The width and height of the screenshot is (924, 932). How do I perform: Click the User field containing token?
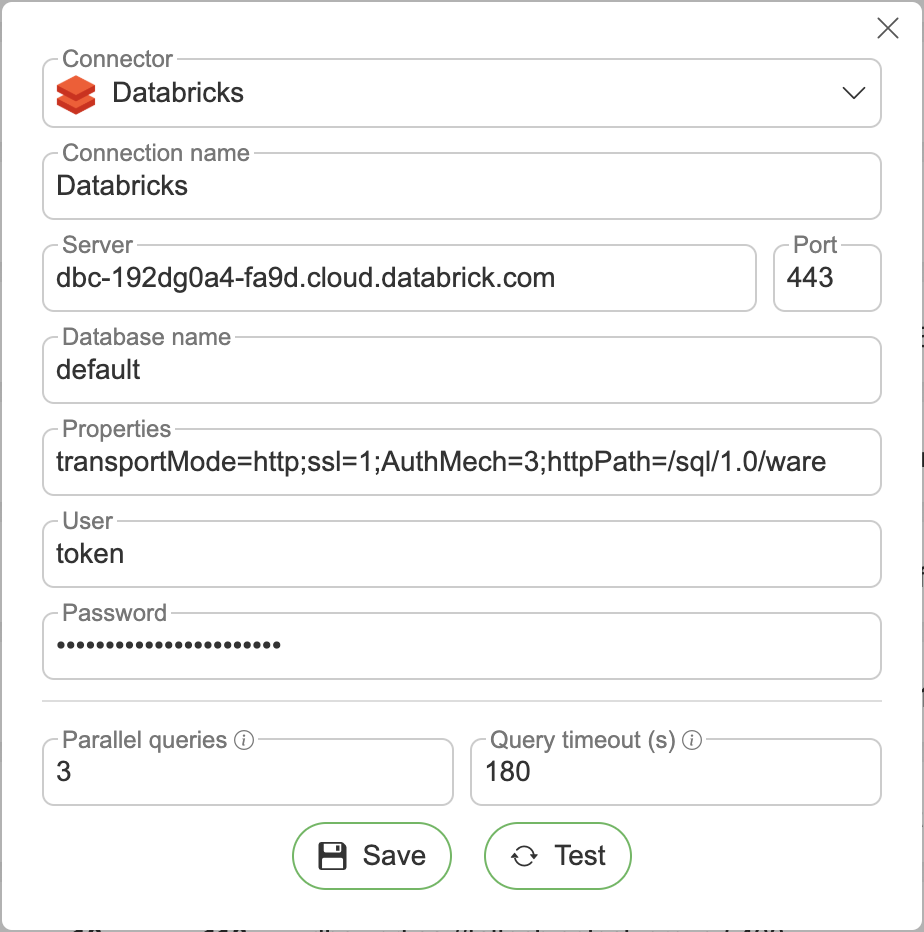[x=460, y=554]
